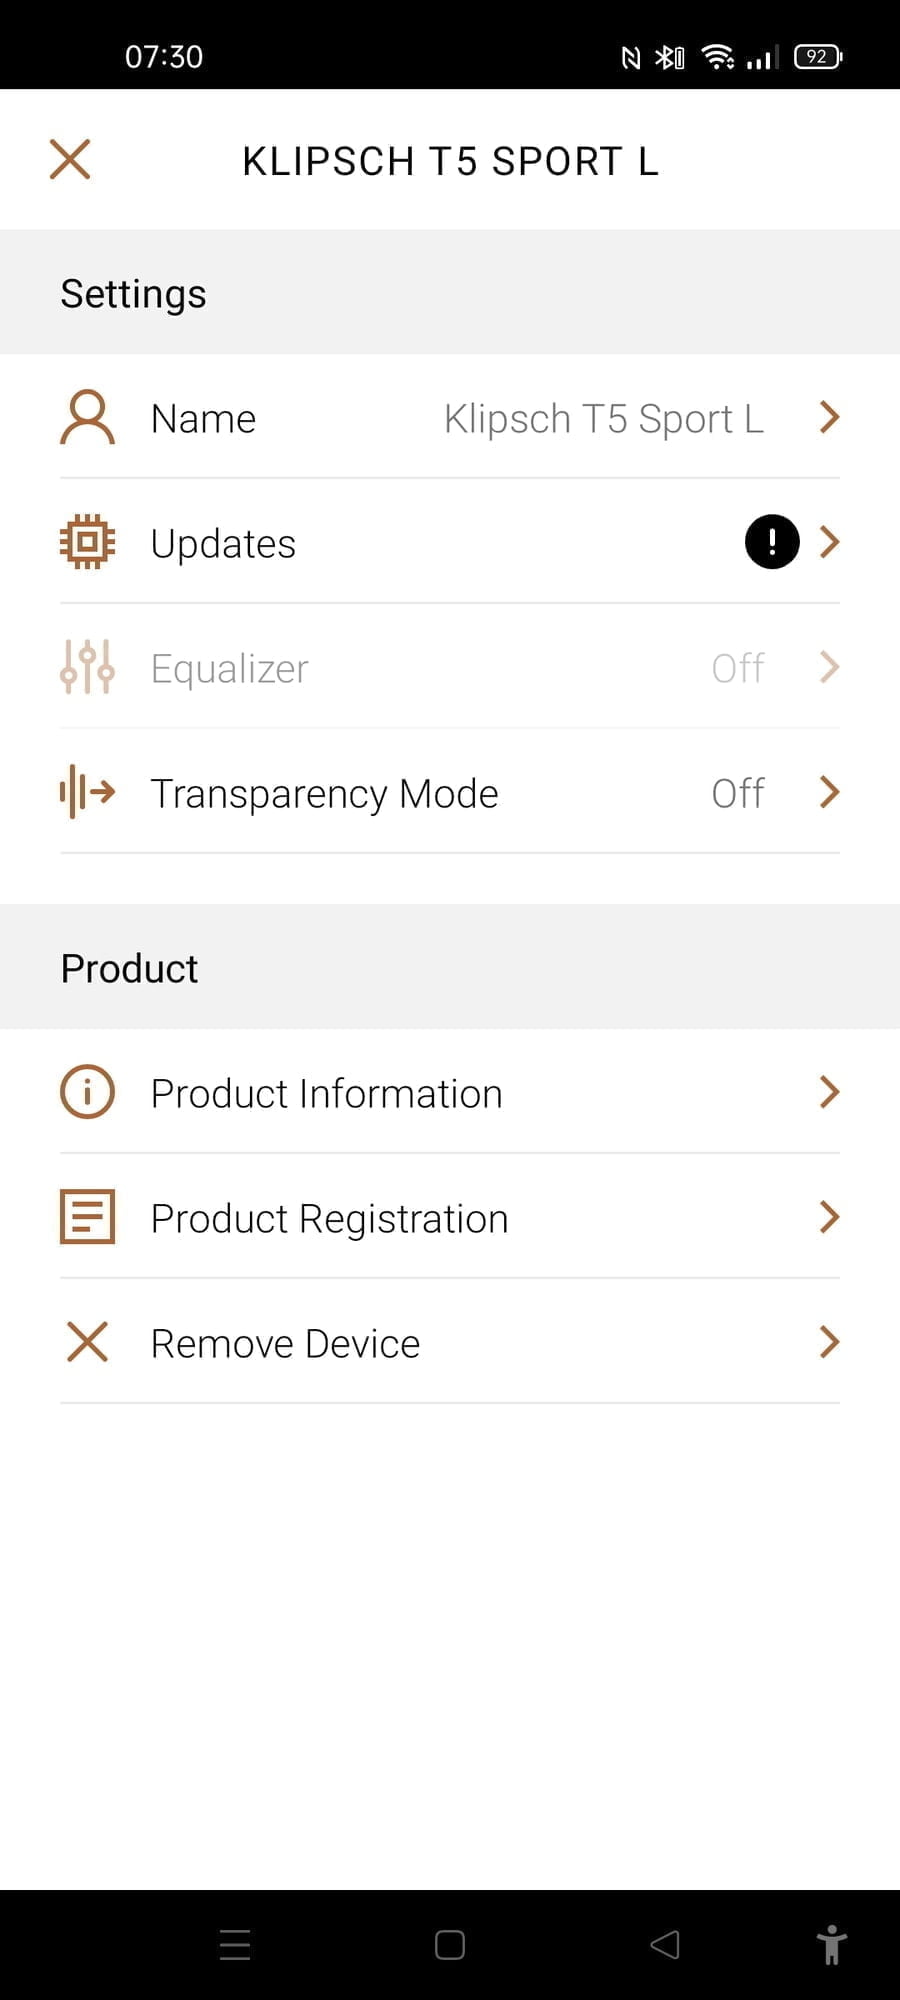Tap the accessibility shortcut figure icon
900x2000 pixels.
(831, 1945)
